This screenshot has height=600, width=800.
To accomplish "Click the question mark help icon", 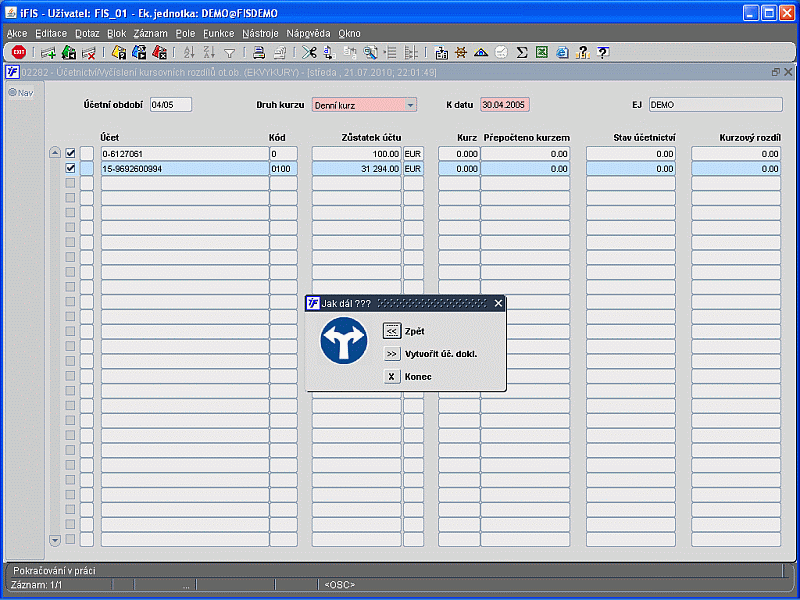I will click(603, 53).
